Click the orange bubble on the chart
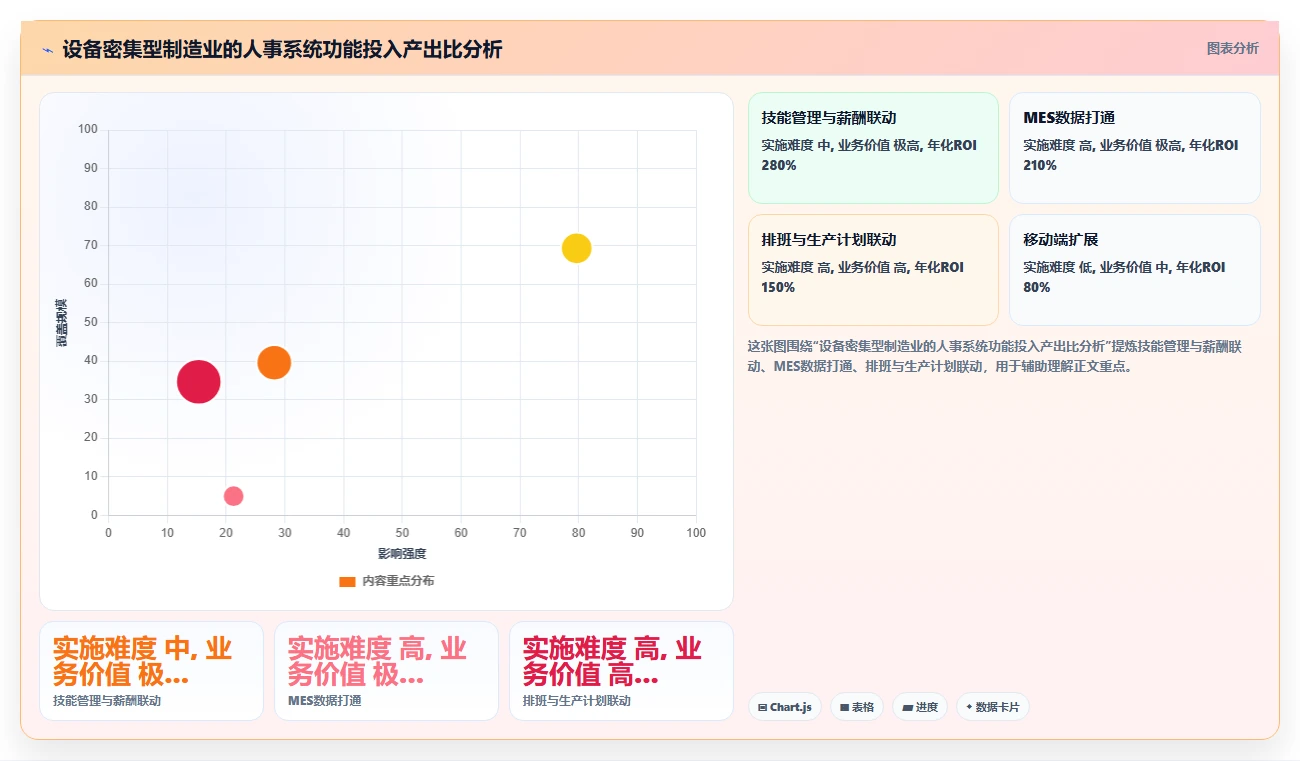1300x761 pixels. coord(274,362)
